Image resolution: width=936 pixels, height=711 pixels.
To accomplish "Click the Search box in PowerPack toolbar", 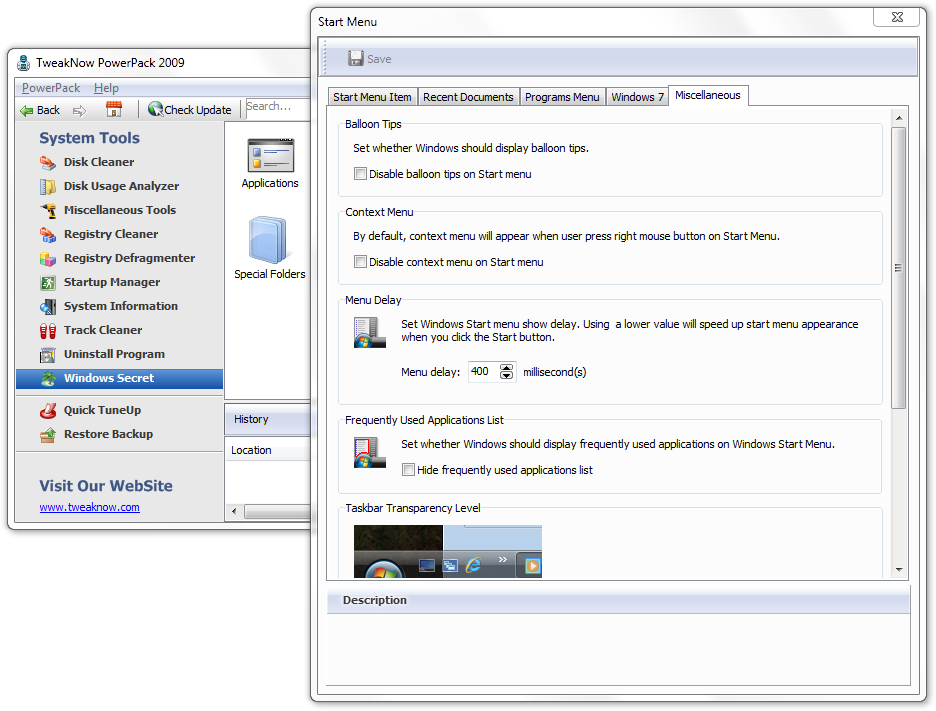I will click(278, 107).
